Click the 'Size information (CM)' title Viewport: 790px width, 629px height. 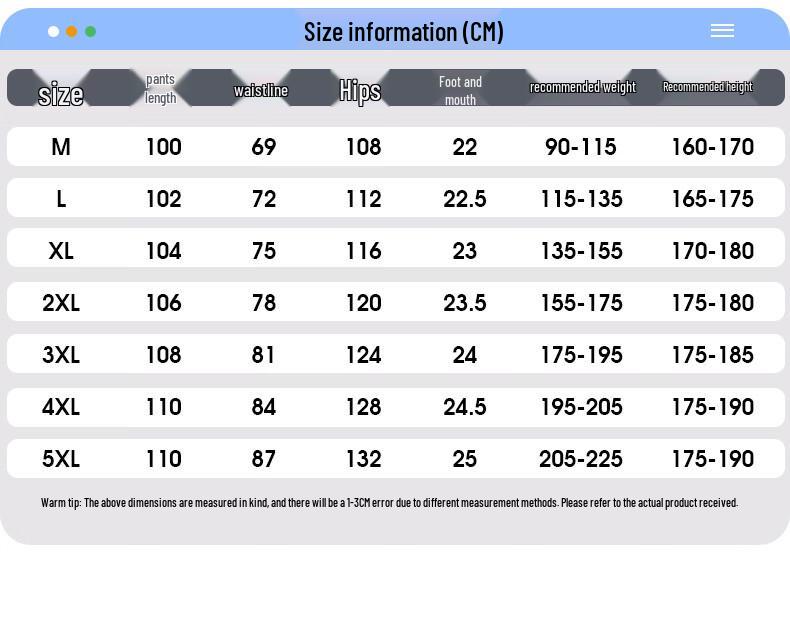click(x=403, y=32)
